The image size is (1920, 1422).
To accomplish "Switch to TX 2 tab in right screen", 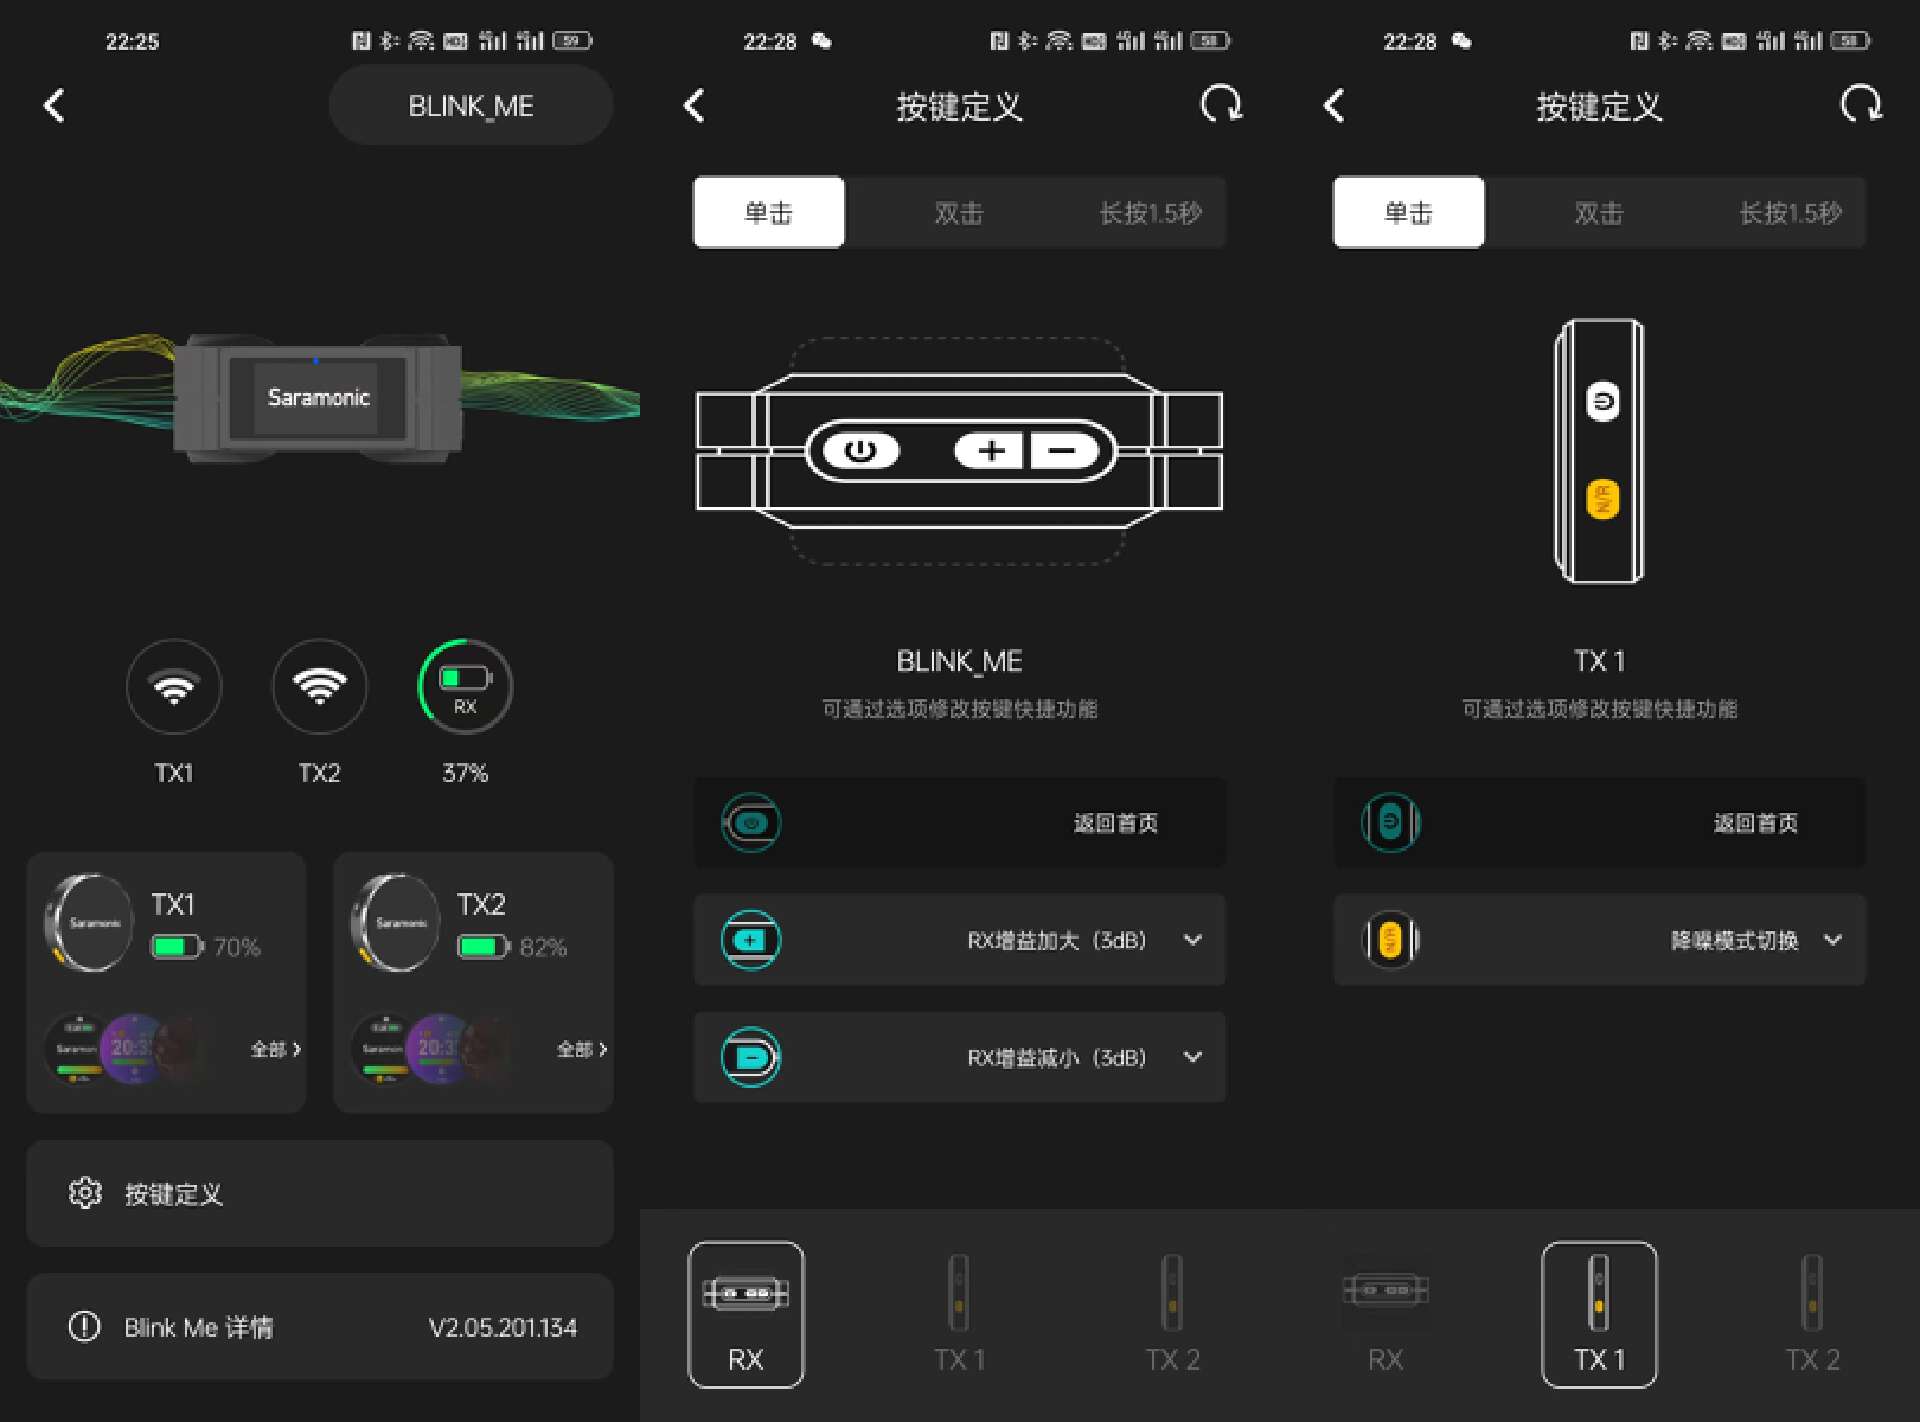I will coord(1812,1315).
